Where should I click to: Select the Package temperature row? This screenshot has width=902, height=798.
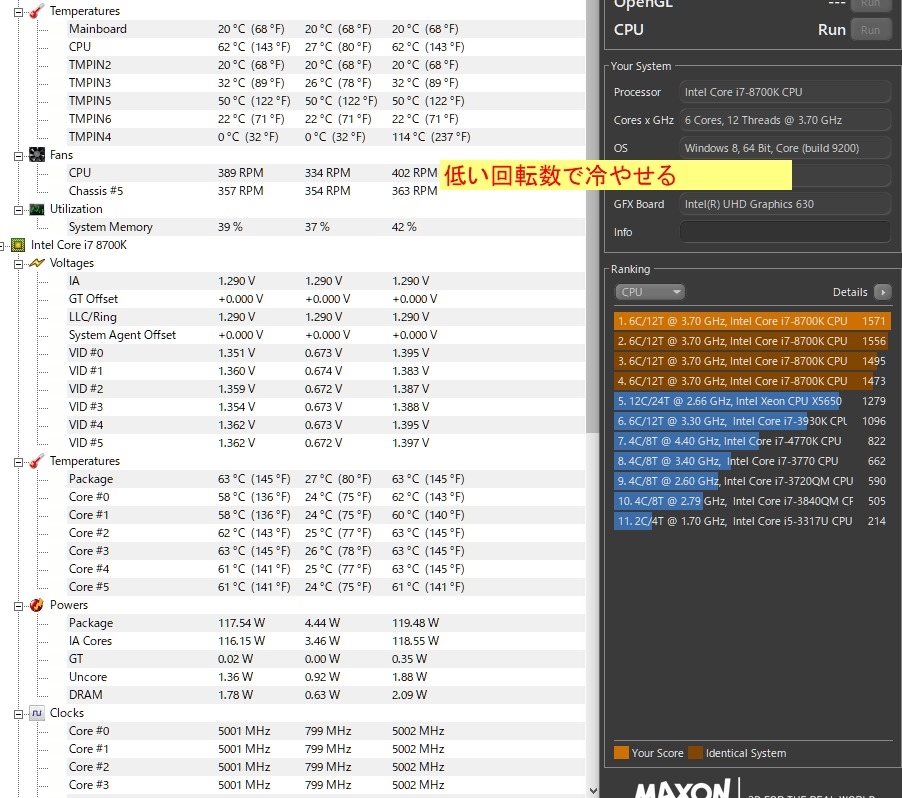pyautogui.click(x=326, y=479)
